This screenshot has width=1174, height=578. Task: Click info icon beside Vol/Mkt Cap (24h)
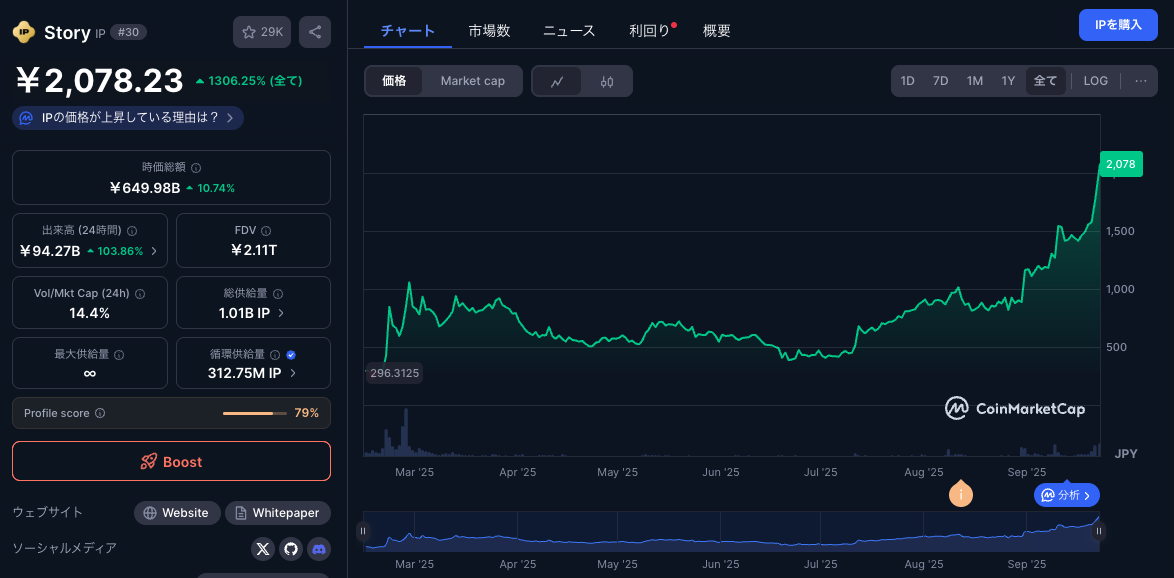point(140,293)
